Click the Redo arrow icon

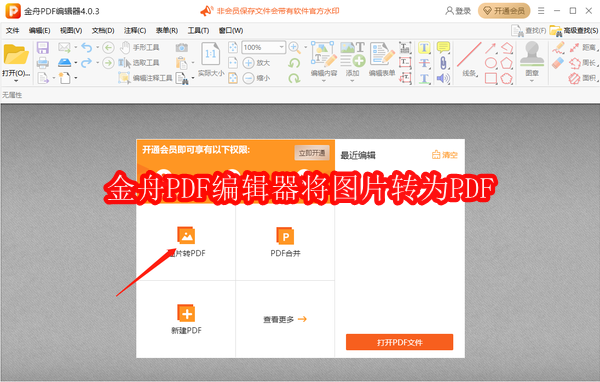click(87, 62)
